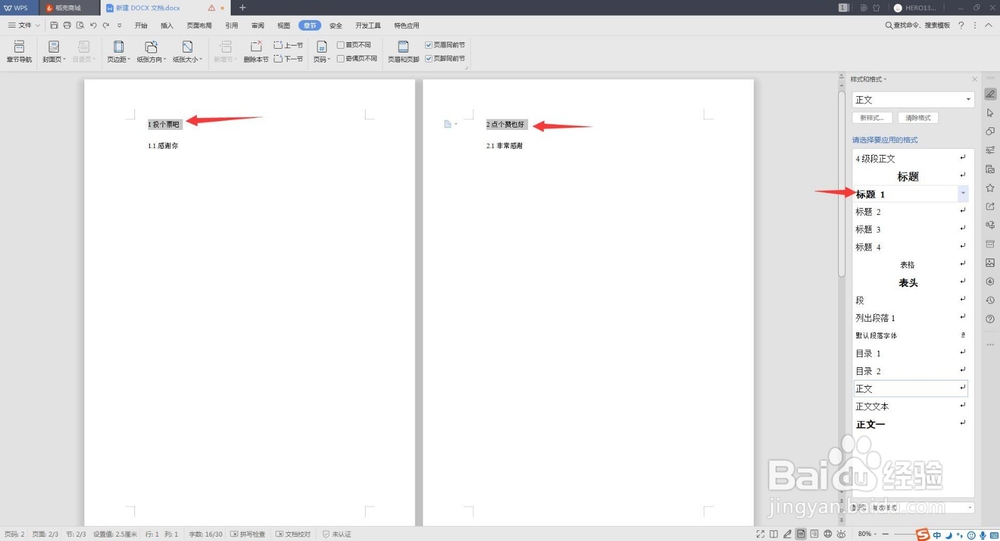The image size is (1000, 541).
Task: Click the save icon in quick toolbar
Action: point(54,26)
